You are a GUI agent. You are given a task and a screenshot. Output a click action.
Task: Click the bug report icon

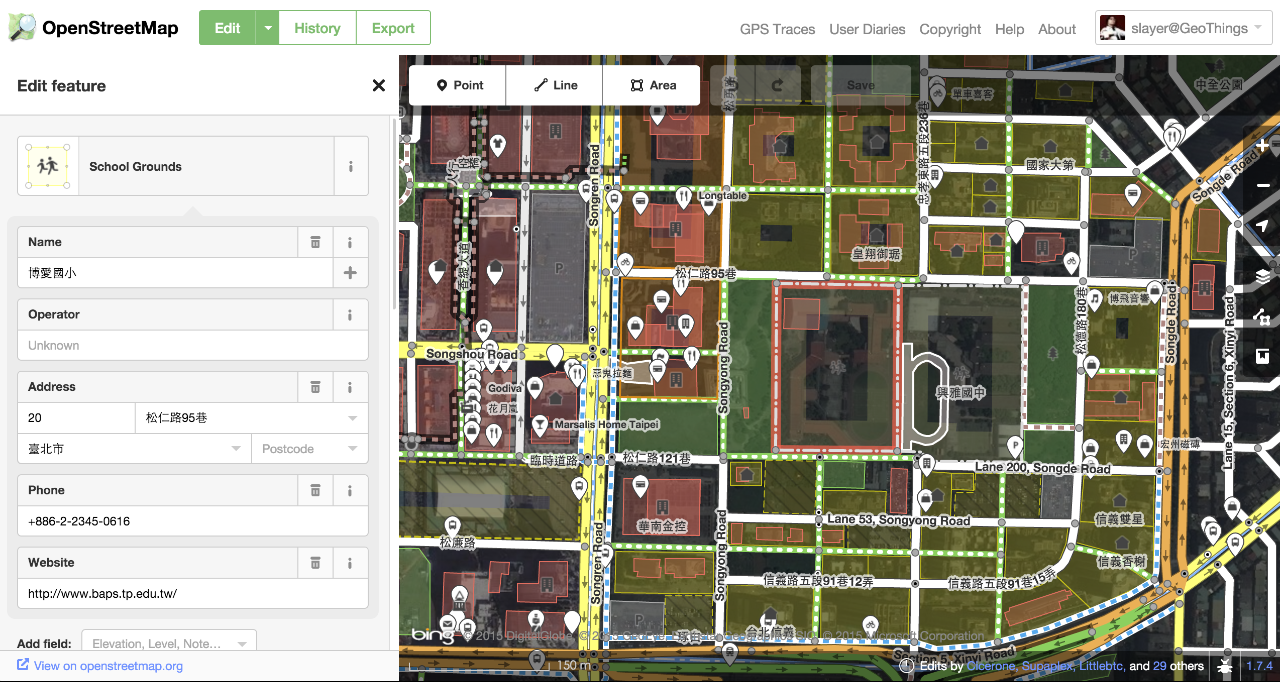(x=1223, y=666)
